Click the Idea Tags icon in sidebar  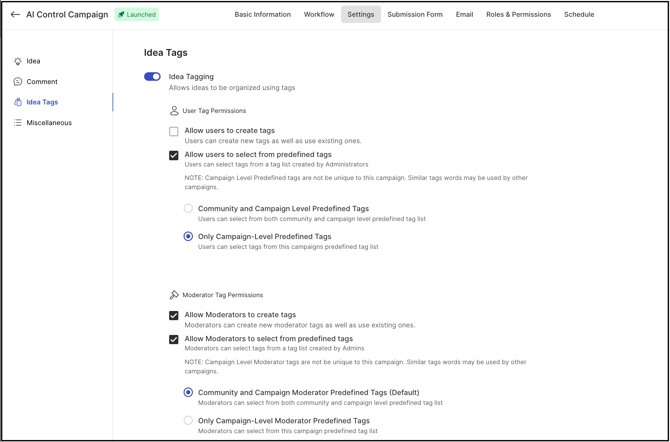18,102
